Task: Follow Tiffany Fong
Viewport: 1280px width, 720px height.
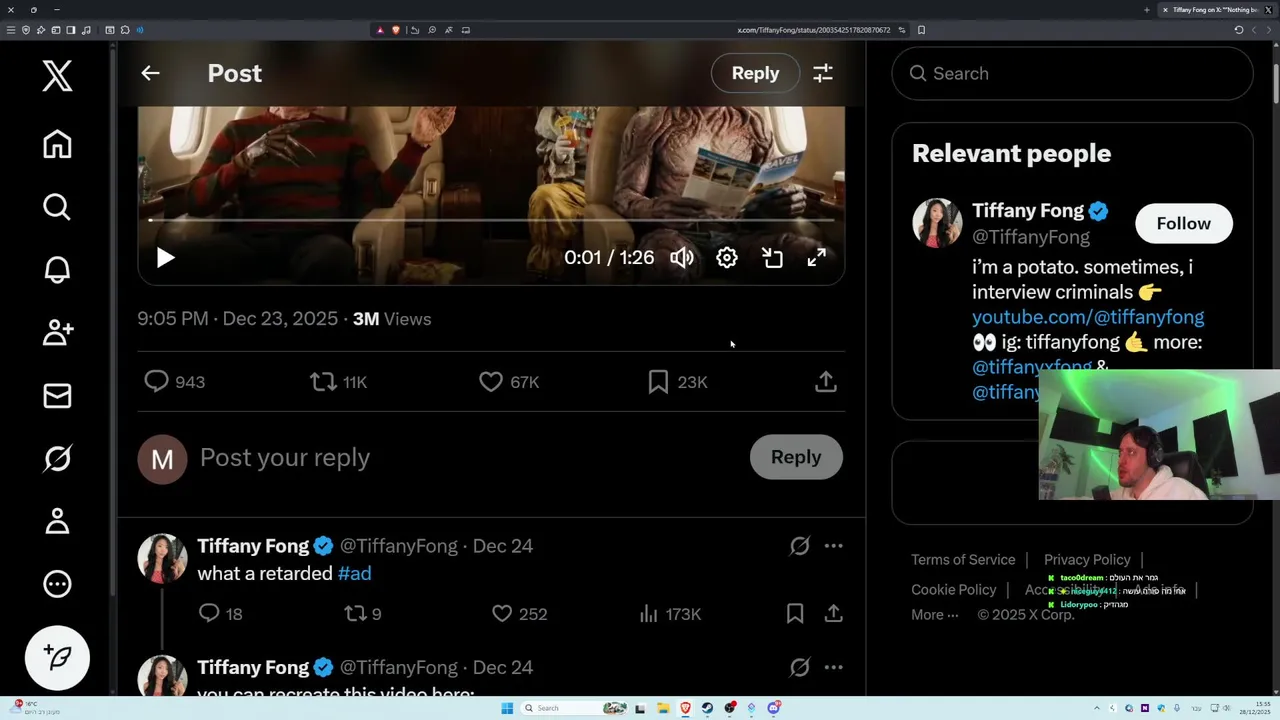Action: [1184, 224]
